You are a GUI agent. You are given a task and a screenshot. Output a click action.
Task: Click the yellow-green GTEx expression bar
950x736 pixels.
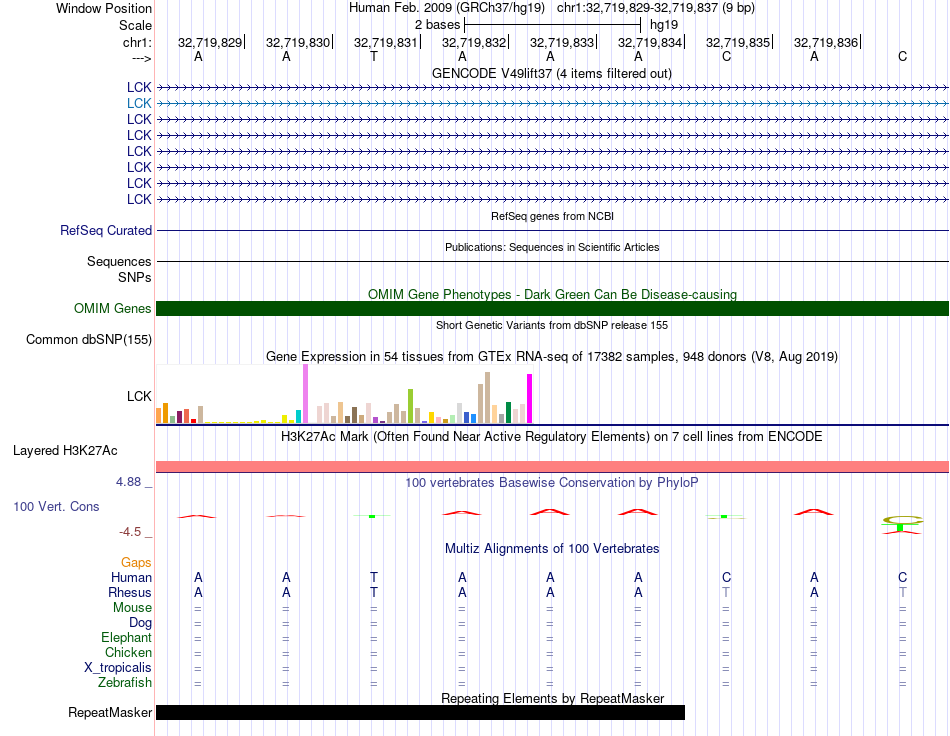pos(410,406)
